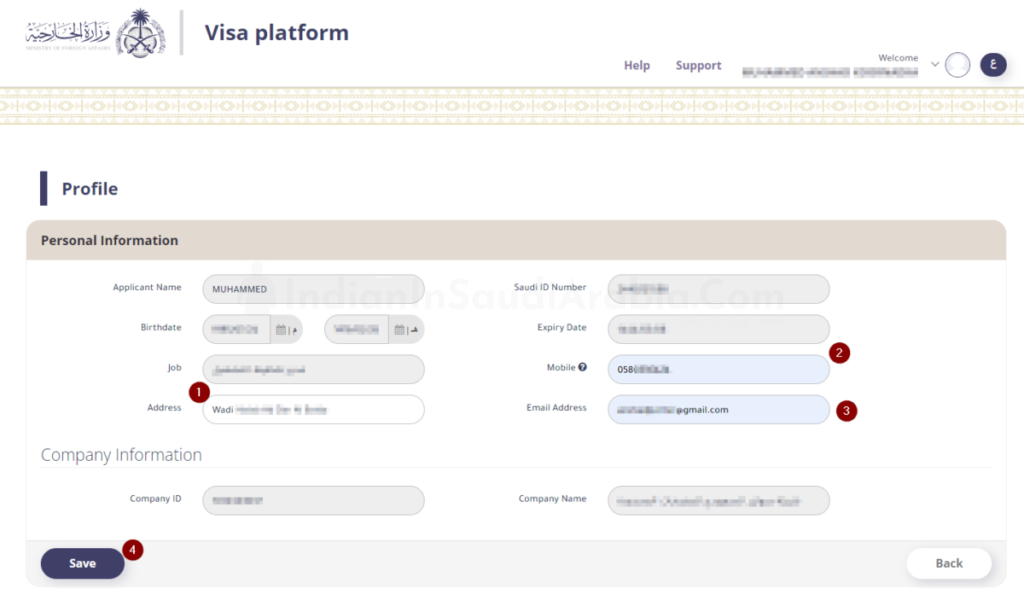
Task: Click the Saudi ID Number field
Action: 718,289
